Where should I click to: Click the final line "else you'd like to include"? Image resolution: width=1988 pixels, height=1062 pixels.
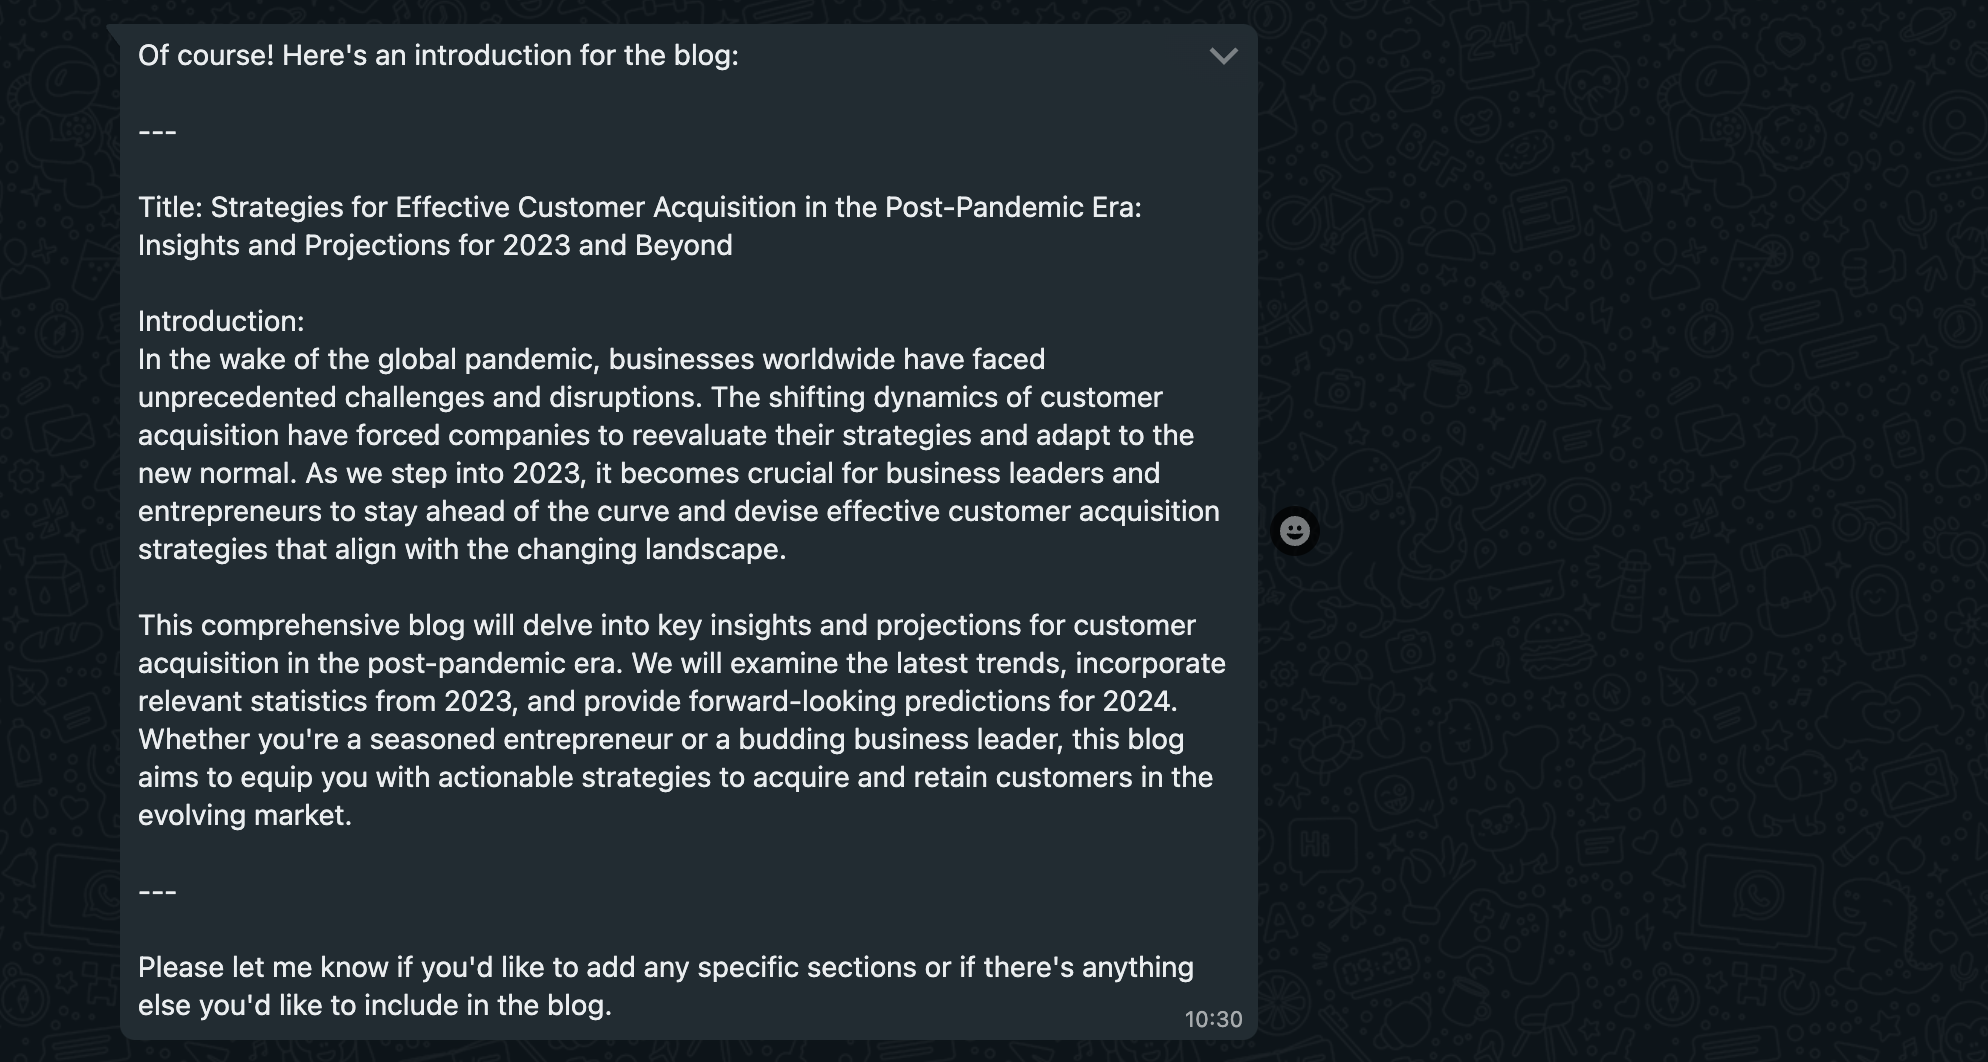click(374, 1006)
